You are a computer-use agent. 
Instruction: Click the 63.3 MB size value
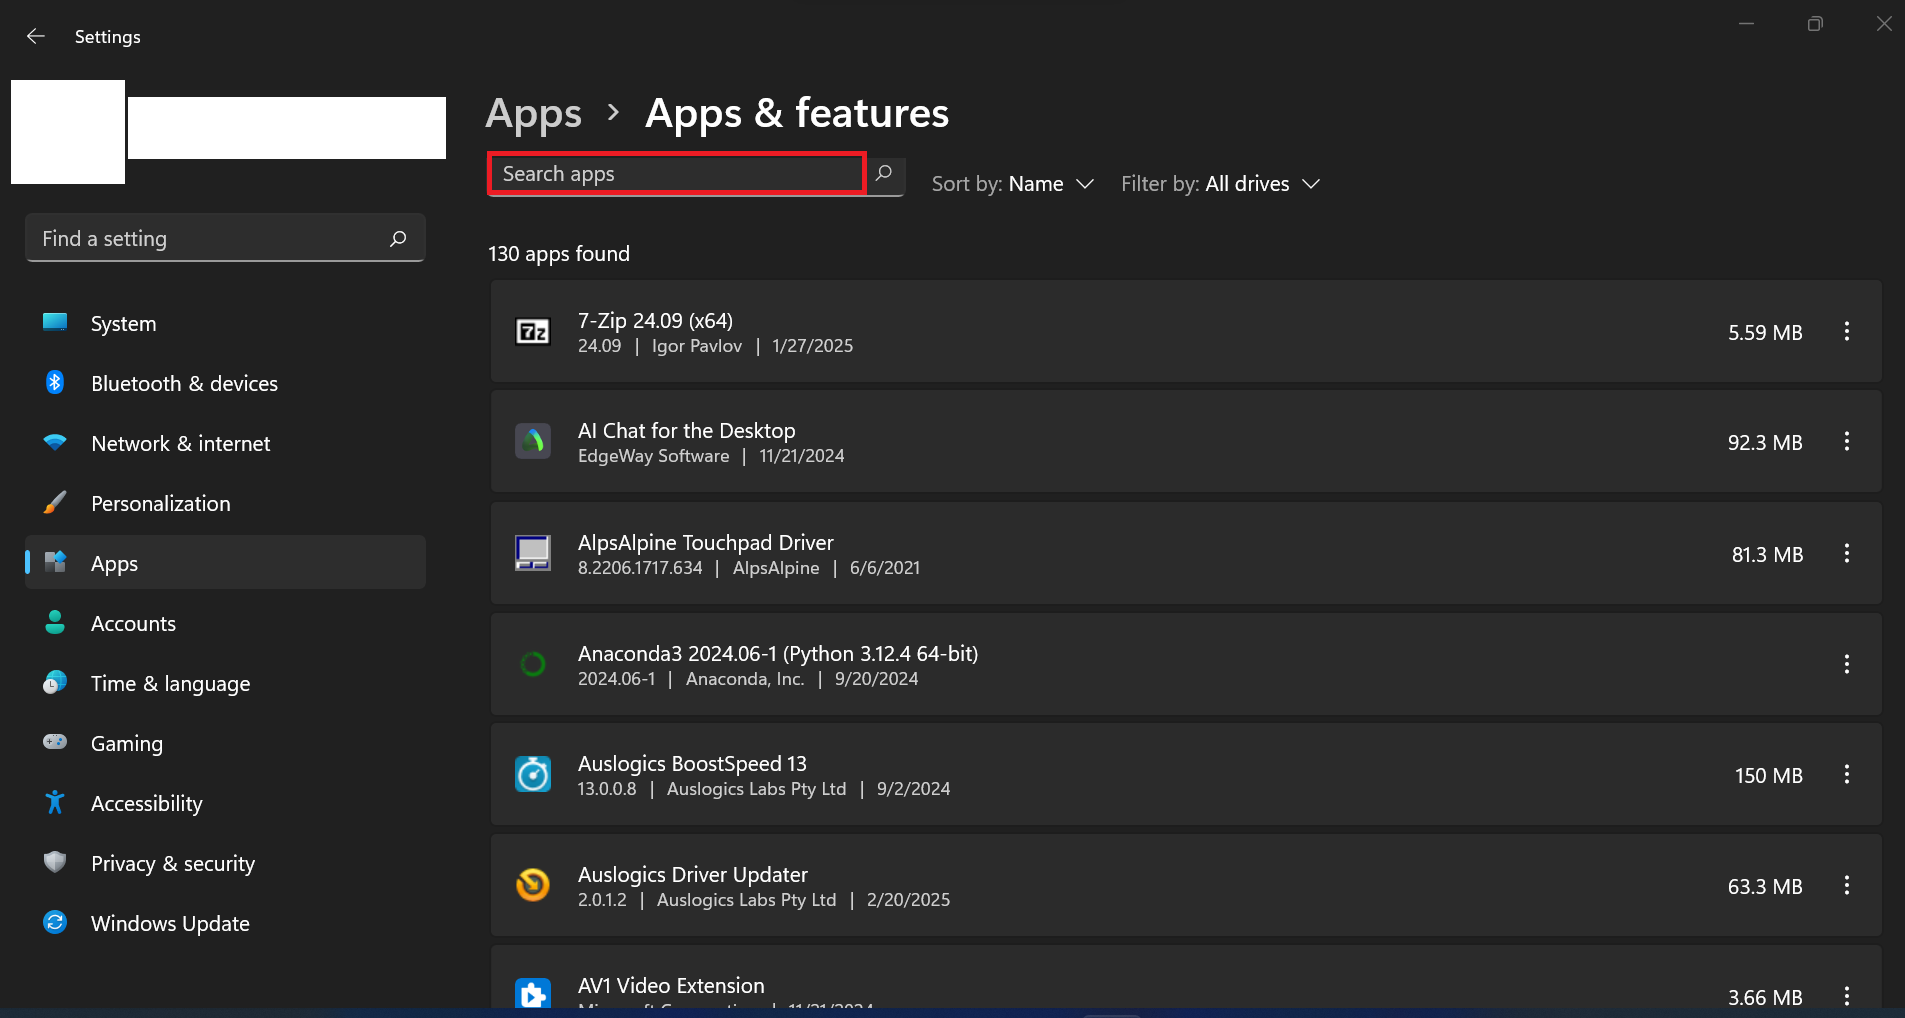(1765, 886)
